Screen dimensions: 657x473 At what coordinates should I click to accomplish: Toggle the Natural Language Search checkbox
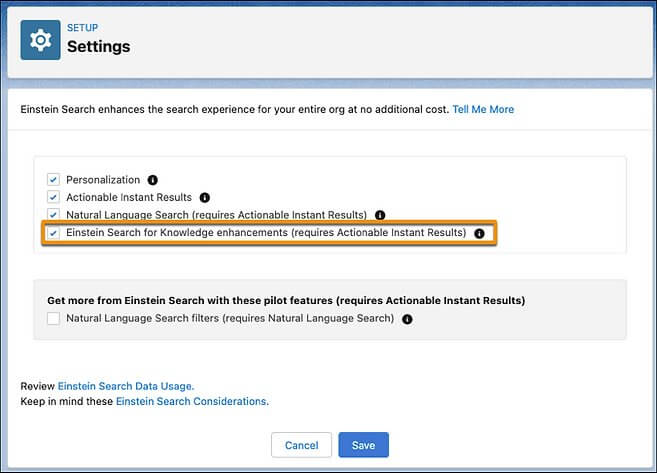click(54, 215)
